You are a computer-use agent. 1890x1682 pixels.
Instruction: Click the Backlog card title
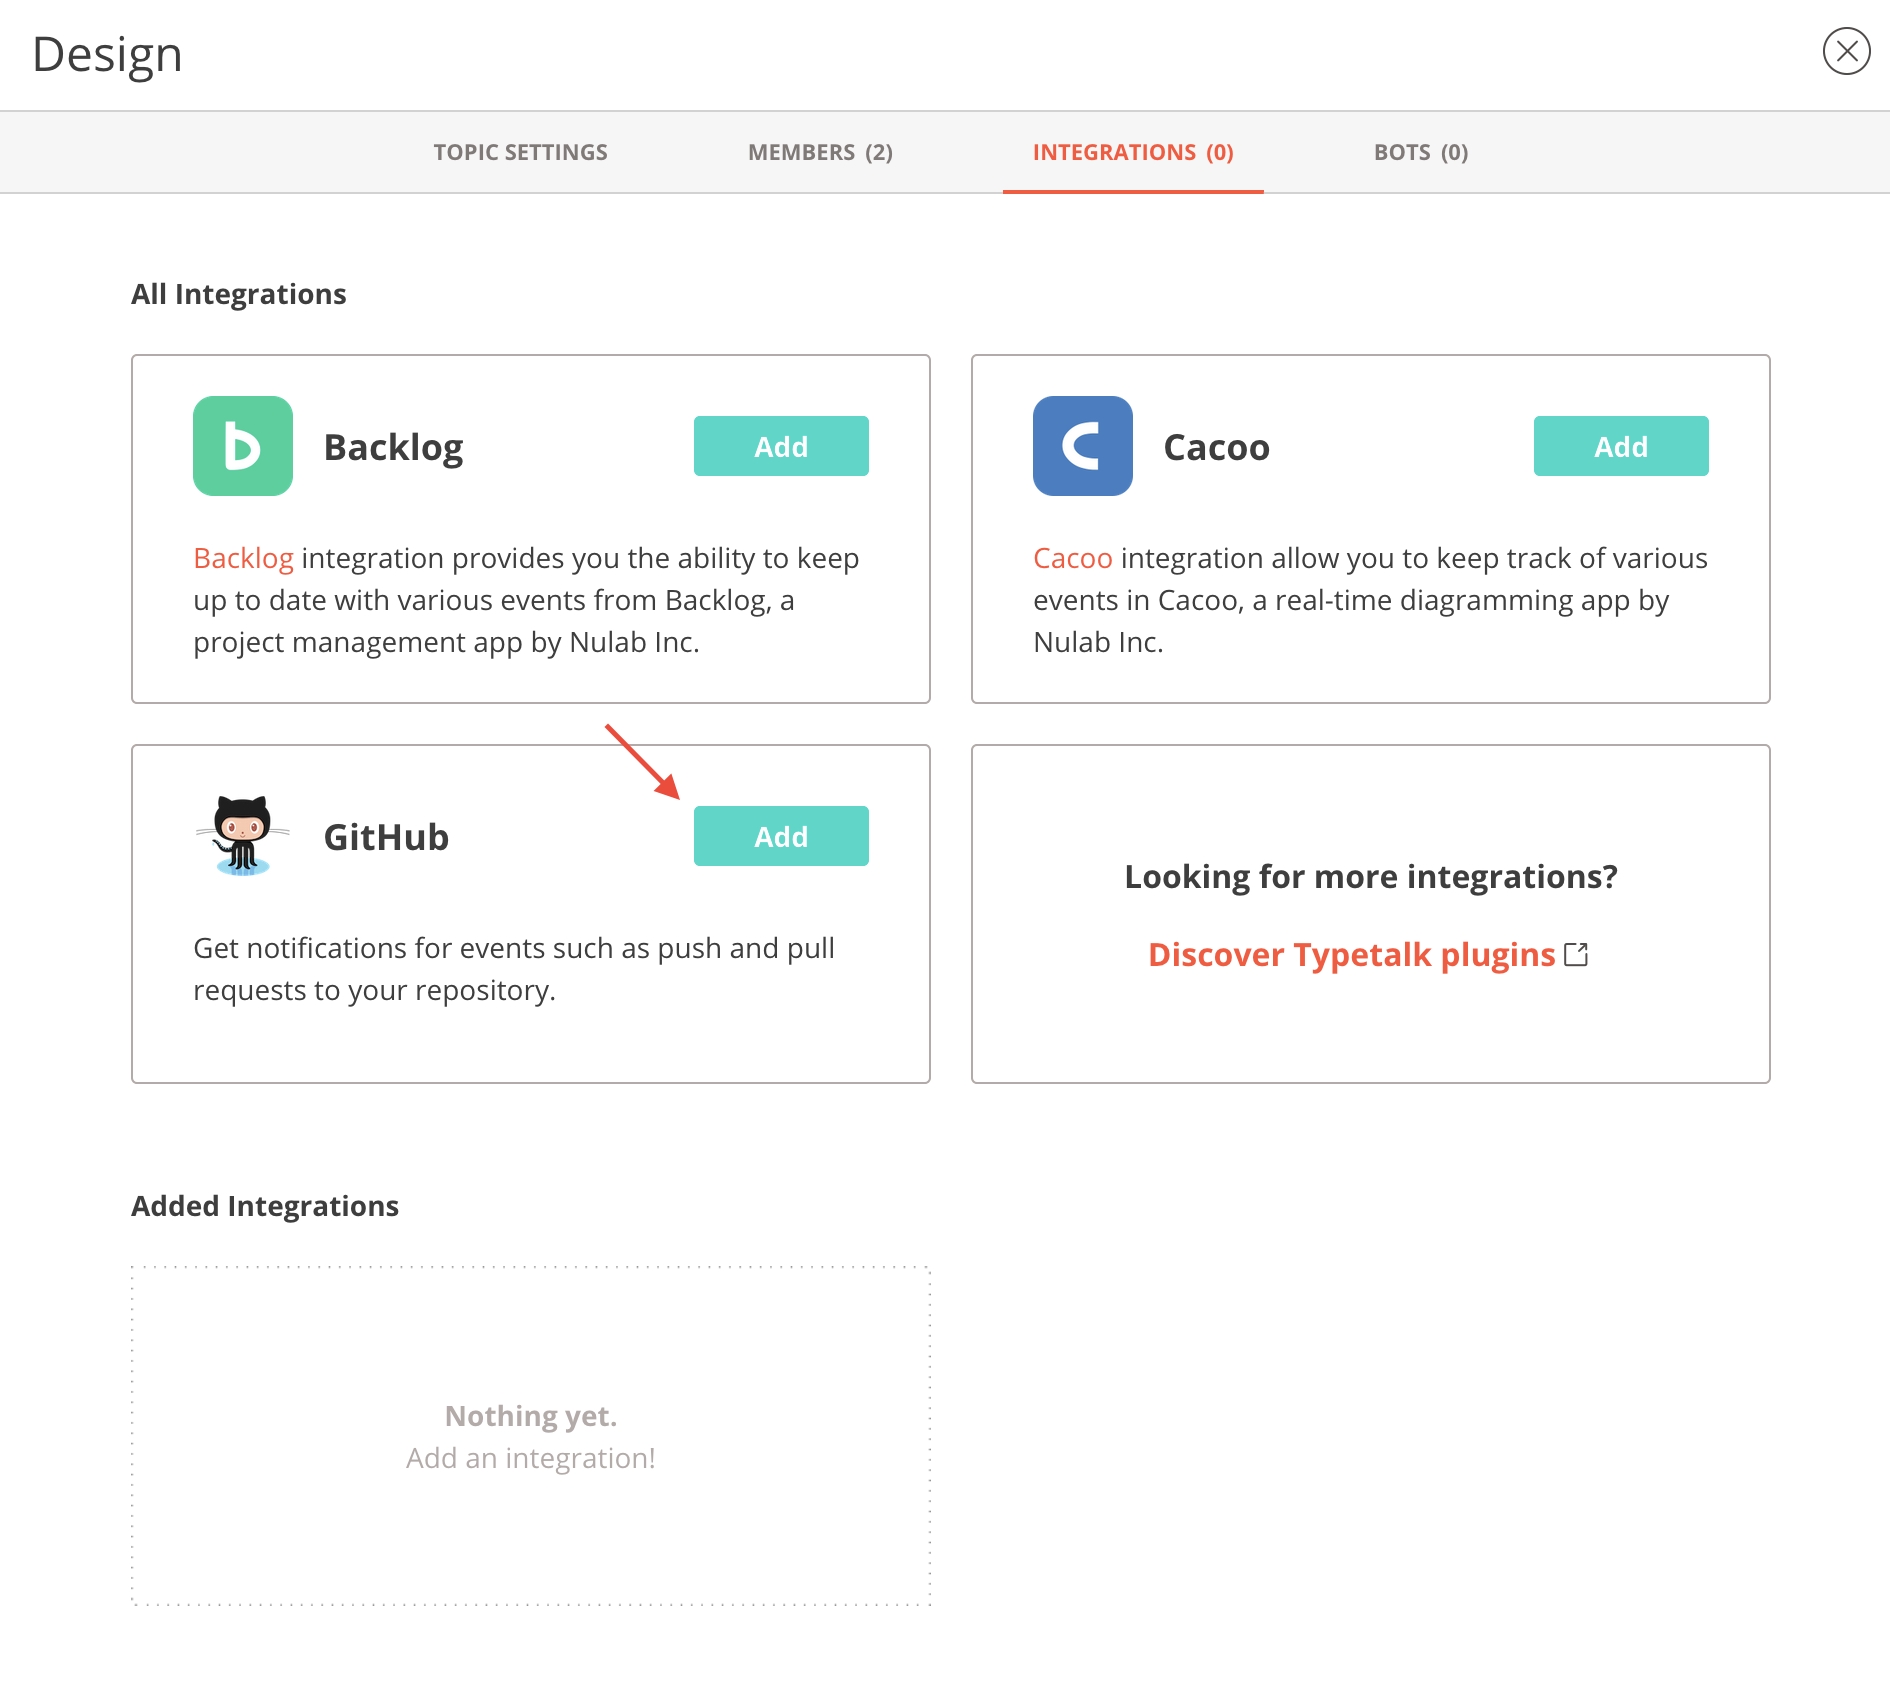click(393, 447)
